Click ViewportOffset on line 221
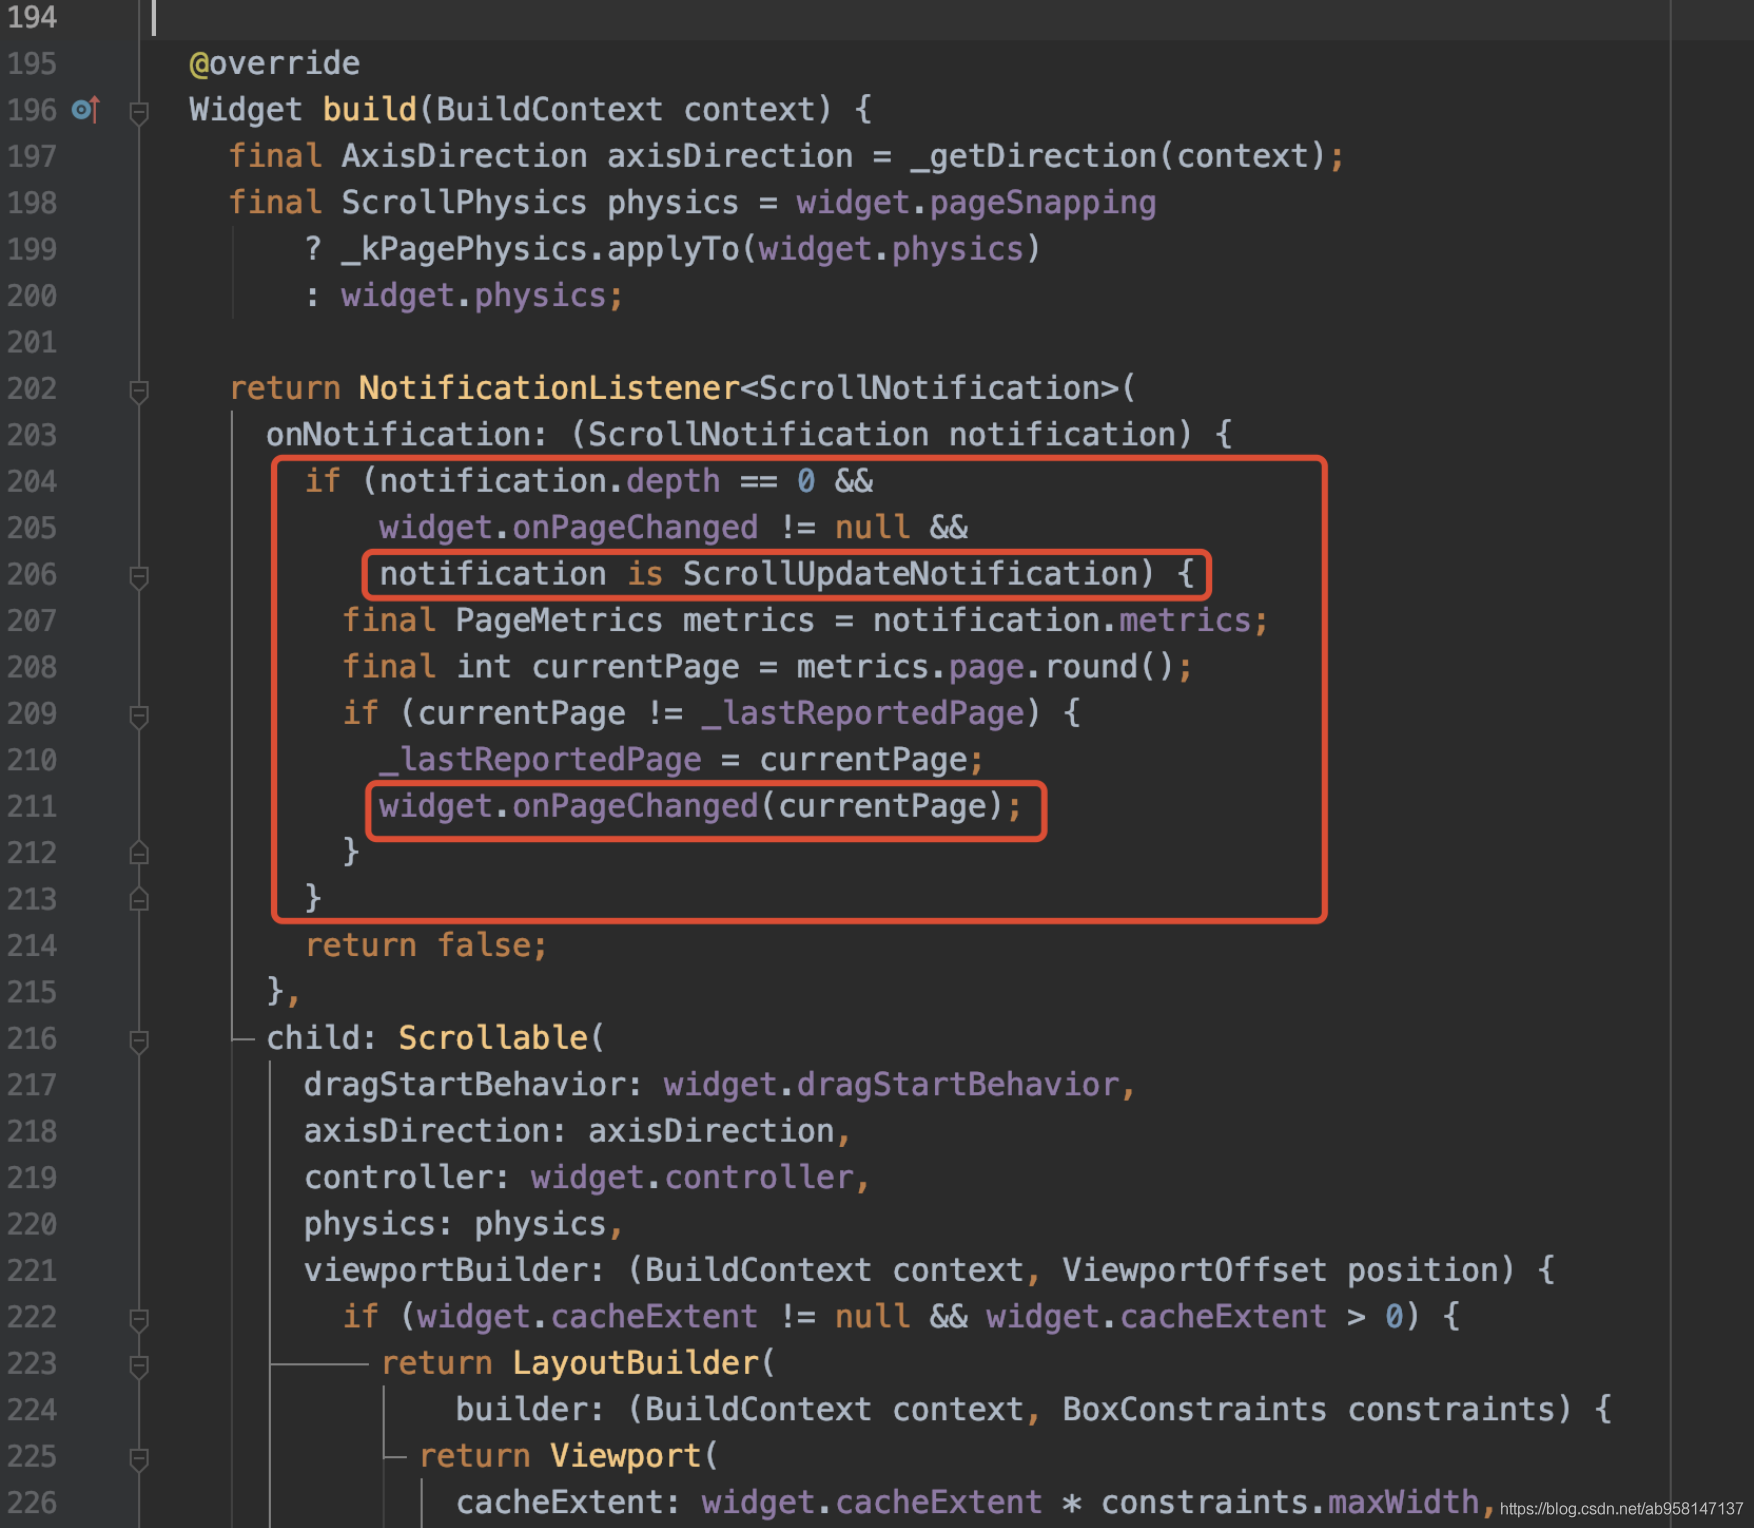This screenshot has width=1754, height=1528. coord(1194,1270)
